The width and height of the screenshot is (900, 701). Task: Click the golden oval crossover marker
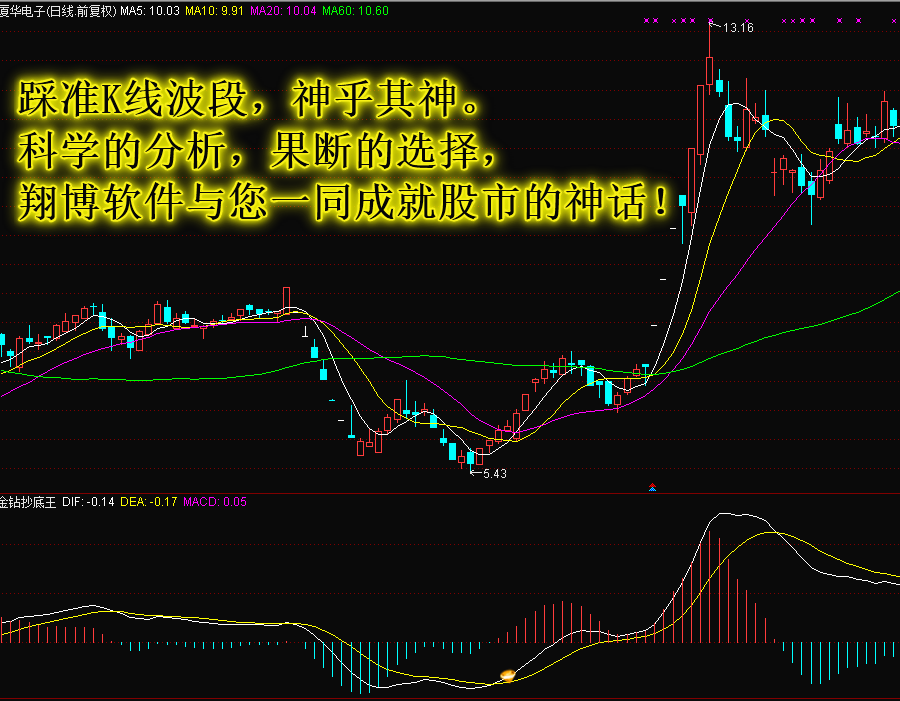coord(508,675)
